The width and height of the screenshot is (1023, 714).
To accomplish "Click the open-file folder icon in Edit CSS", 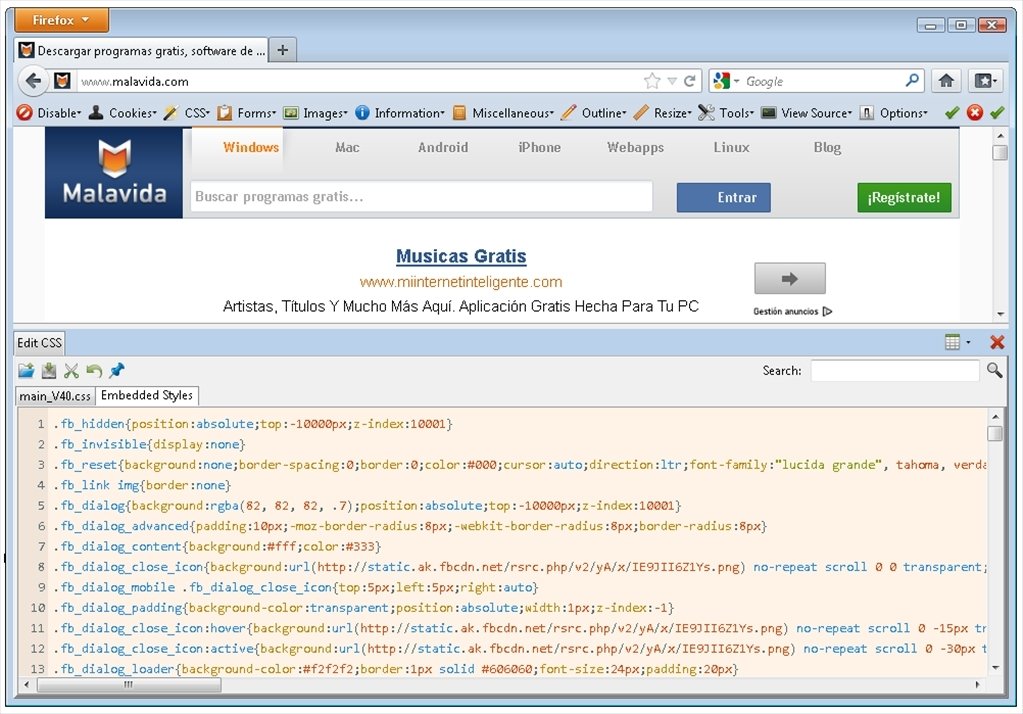I will [26, 371].
